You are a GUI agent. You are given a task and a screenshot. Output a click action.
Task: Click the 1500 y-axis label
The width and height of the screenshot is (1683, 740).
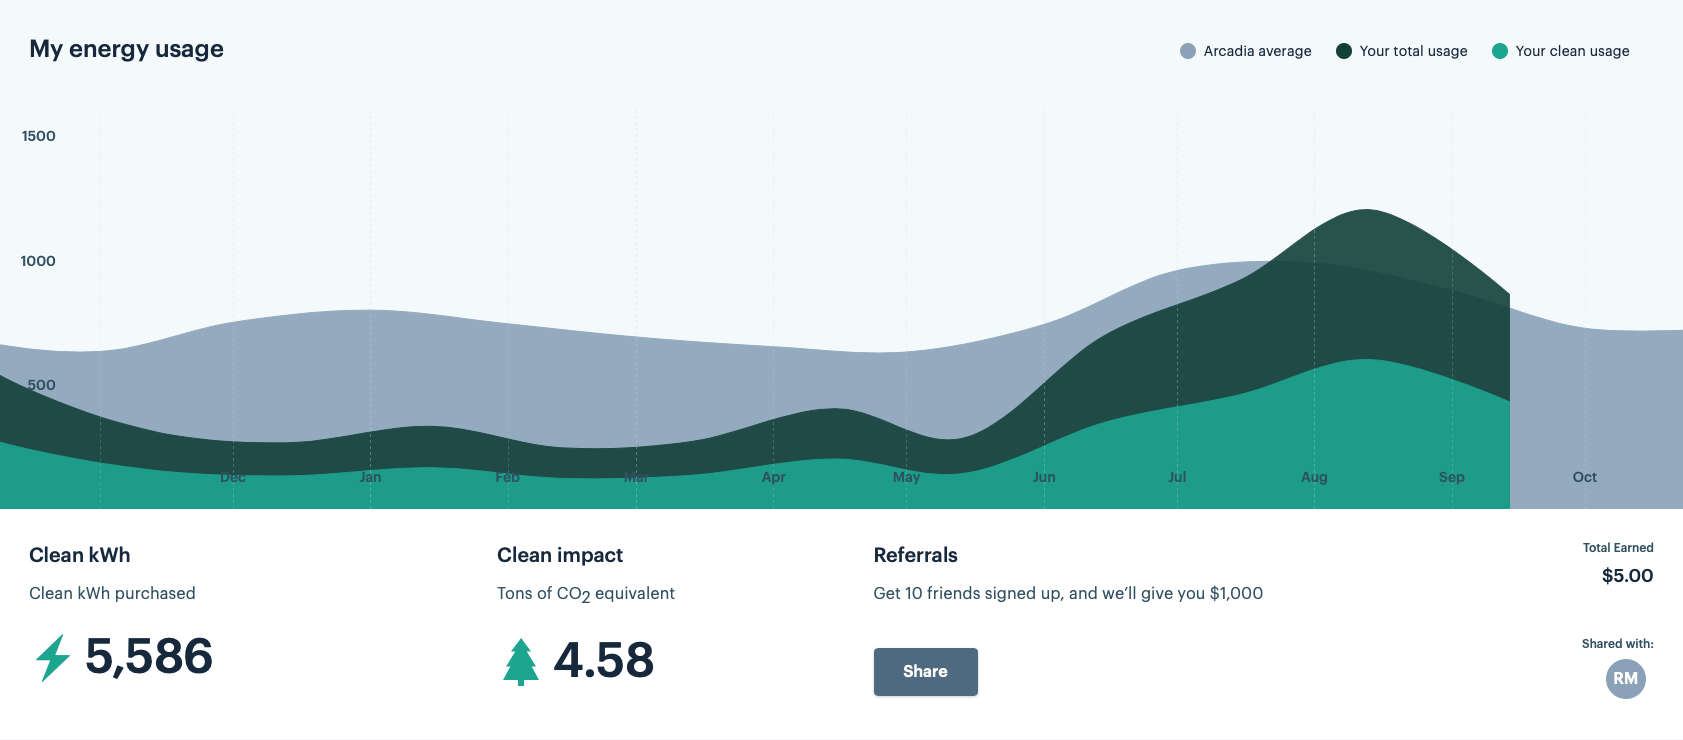pyautogui.click(x=39, y=136)
